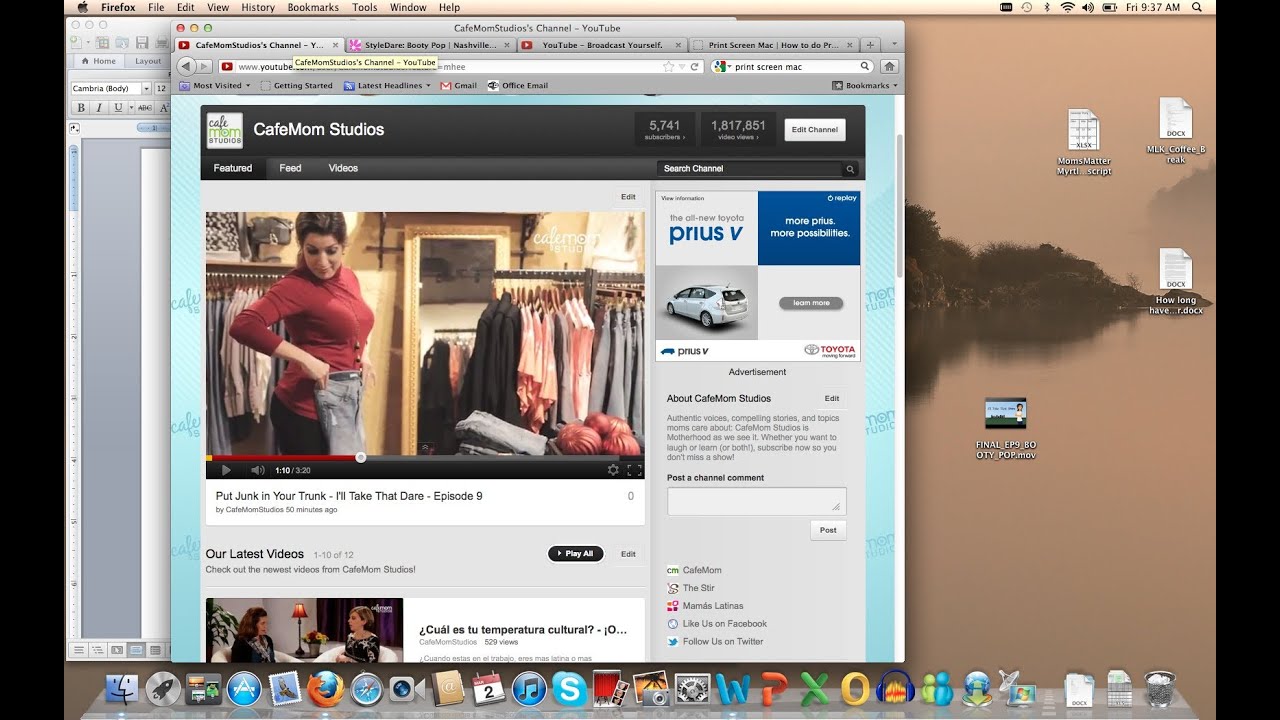Launch Firefox from the Dock
The image size is (1280, 720).
(x=325, y=689)
